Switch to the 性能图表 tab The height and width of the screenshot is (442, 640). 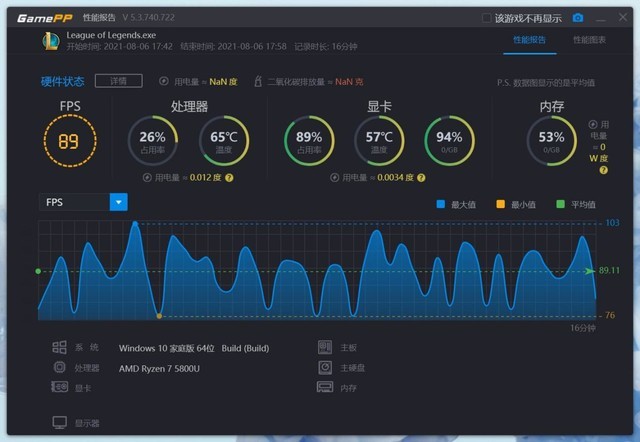tap(589, 40)
